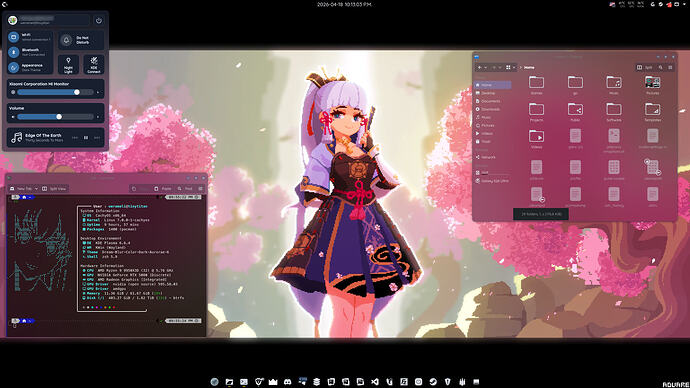The width and height of the screenshot is (690, 388).
Task: Skip to the previous track
Action: [x=75, y=138]
